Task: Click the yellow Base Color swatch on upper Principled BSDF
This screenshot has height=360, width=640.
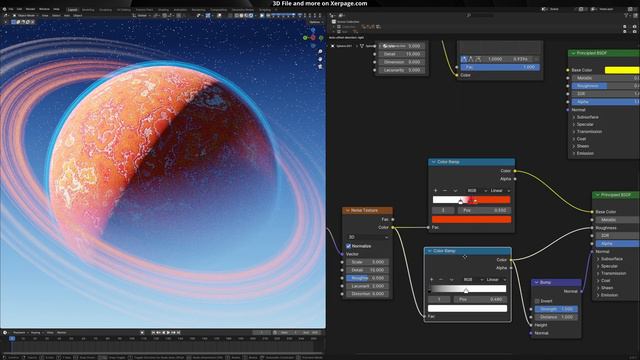Action: pos(622,70)
